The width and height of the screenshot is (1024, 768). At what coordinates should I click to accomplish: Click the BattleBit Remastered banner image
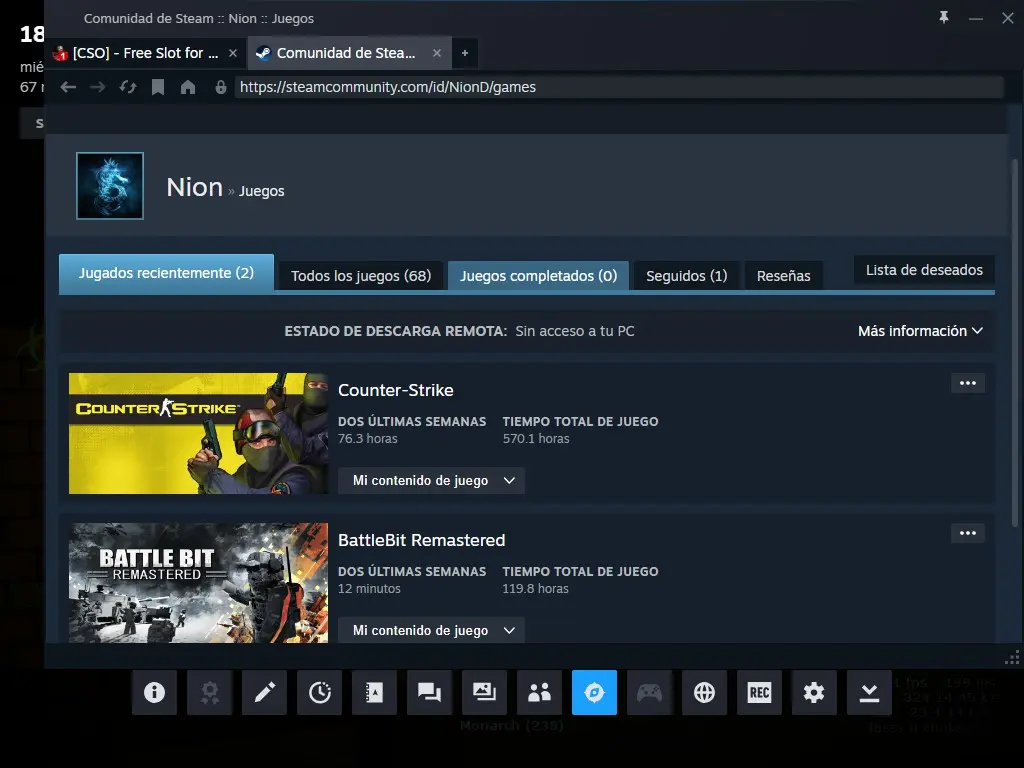(x=199, y=583)
